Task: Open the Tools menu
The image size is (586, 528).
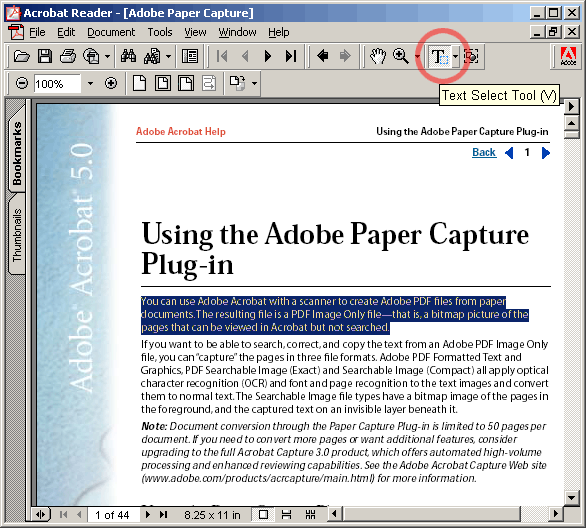Action: pyautogui.click(x=160, y=33)
